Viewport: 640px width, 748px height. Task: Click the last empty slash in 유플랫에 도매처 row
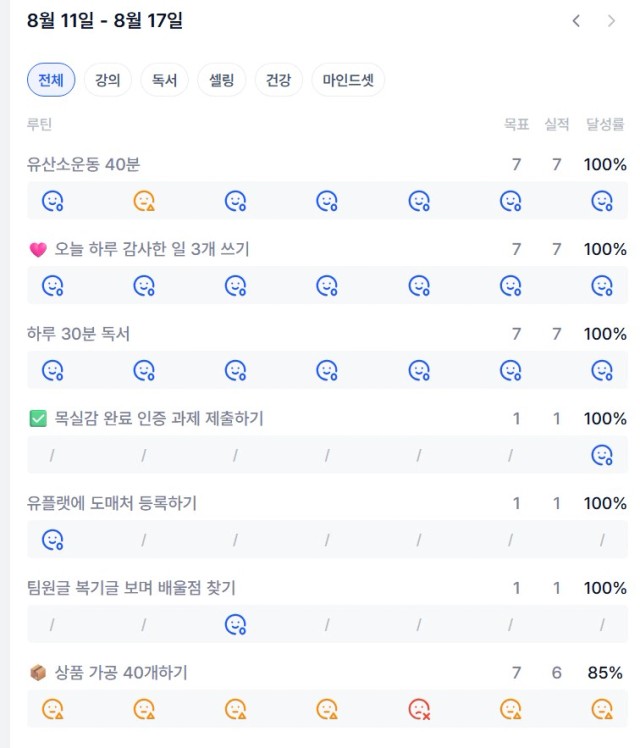click(x=602, y=540)
